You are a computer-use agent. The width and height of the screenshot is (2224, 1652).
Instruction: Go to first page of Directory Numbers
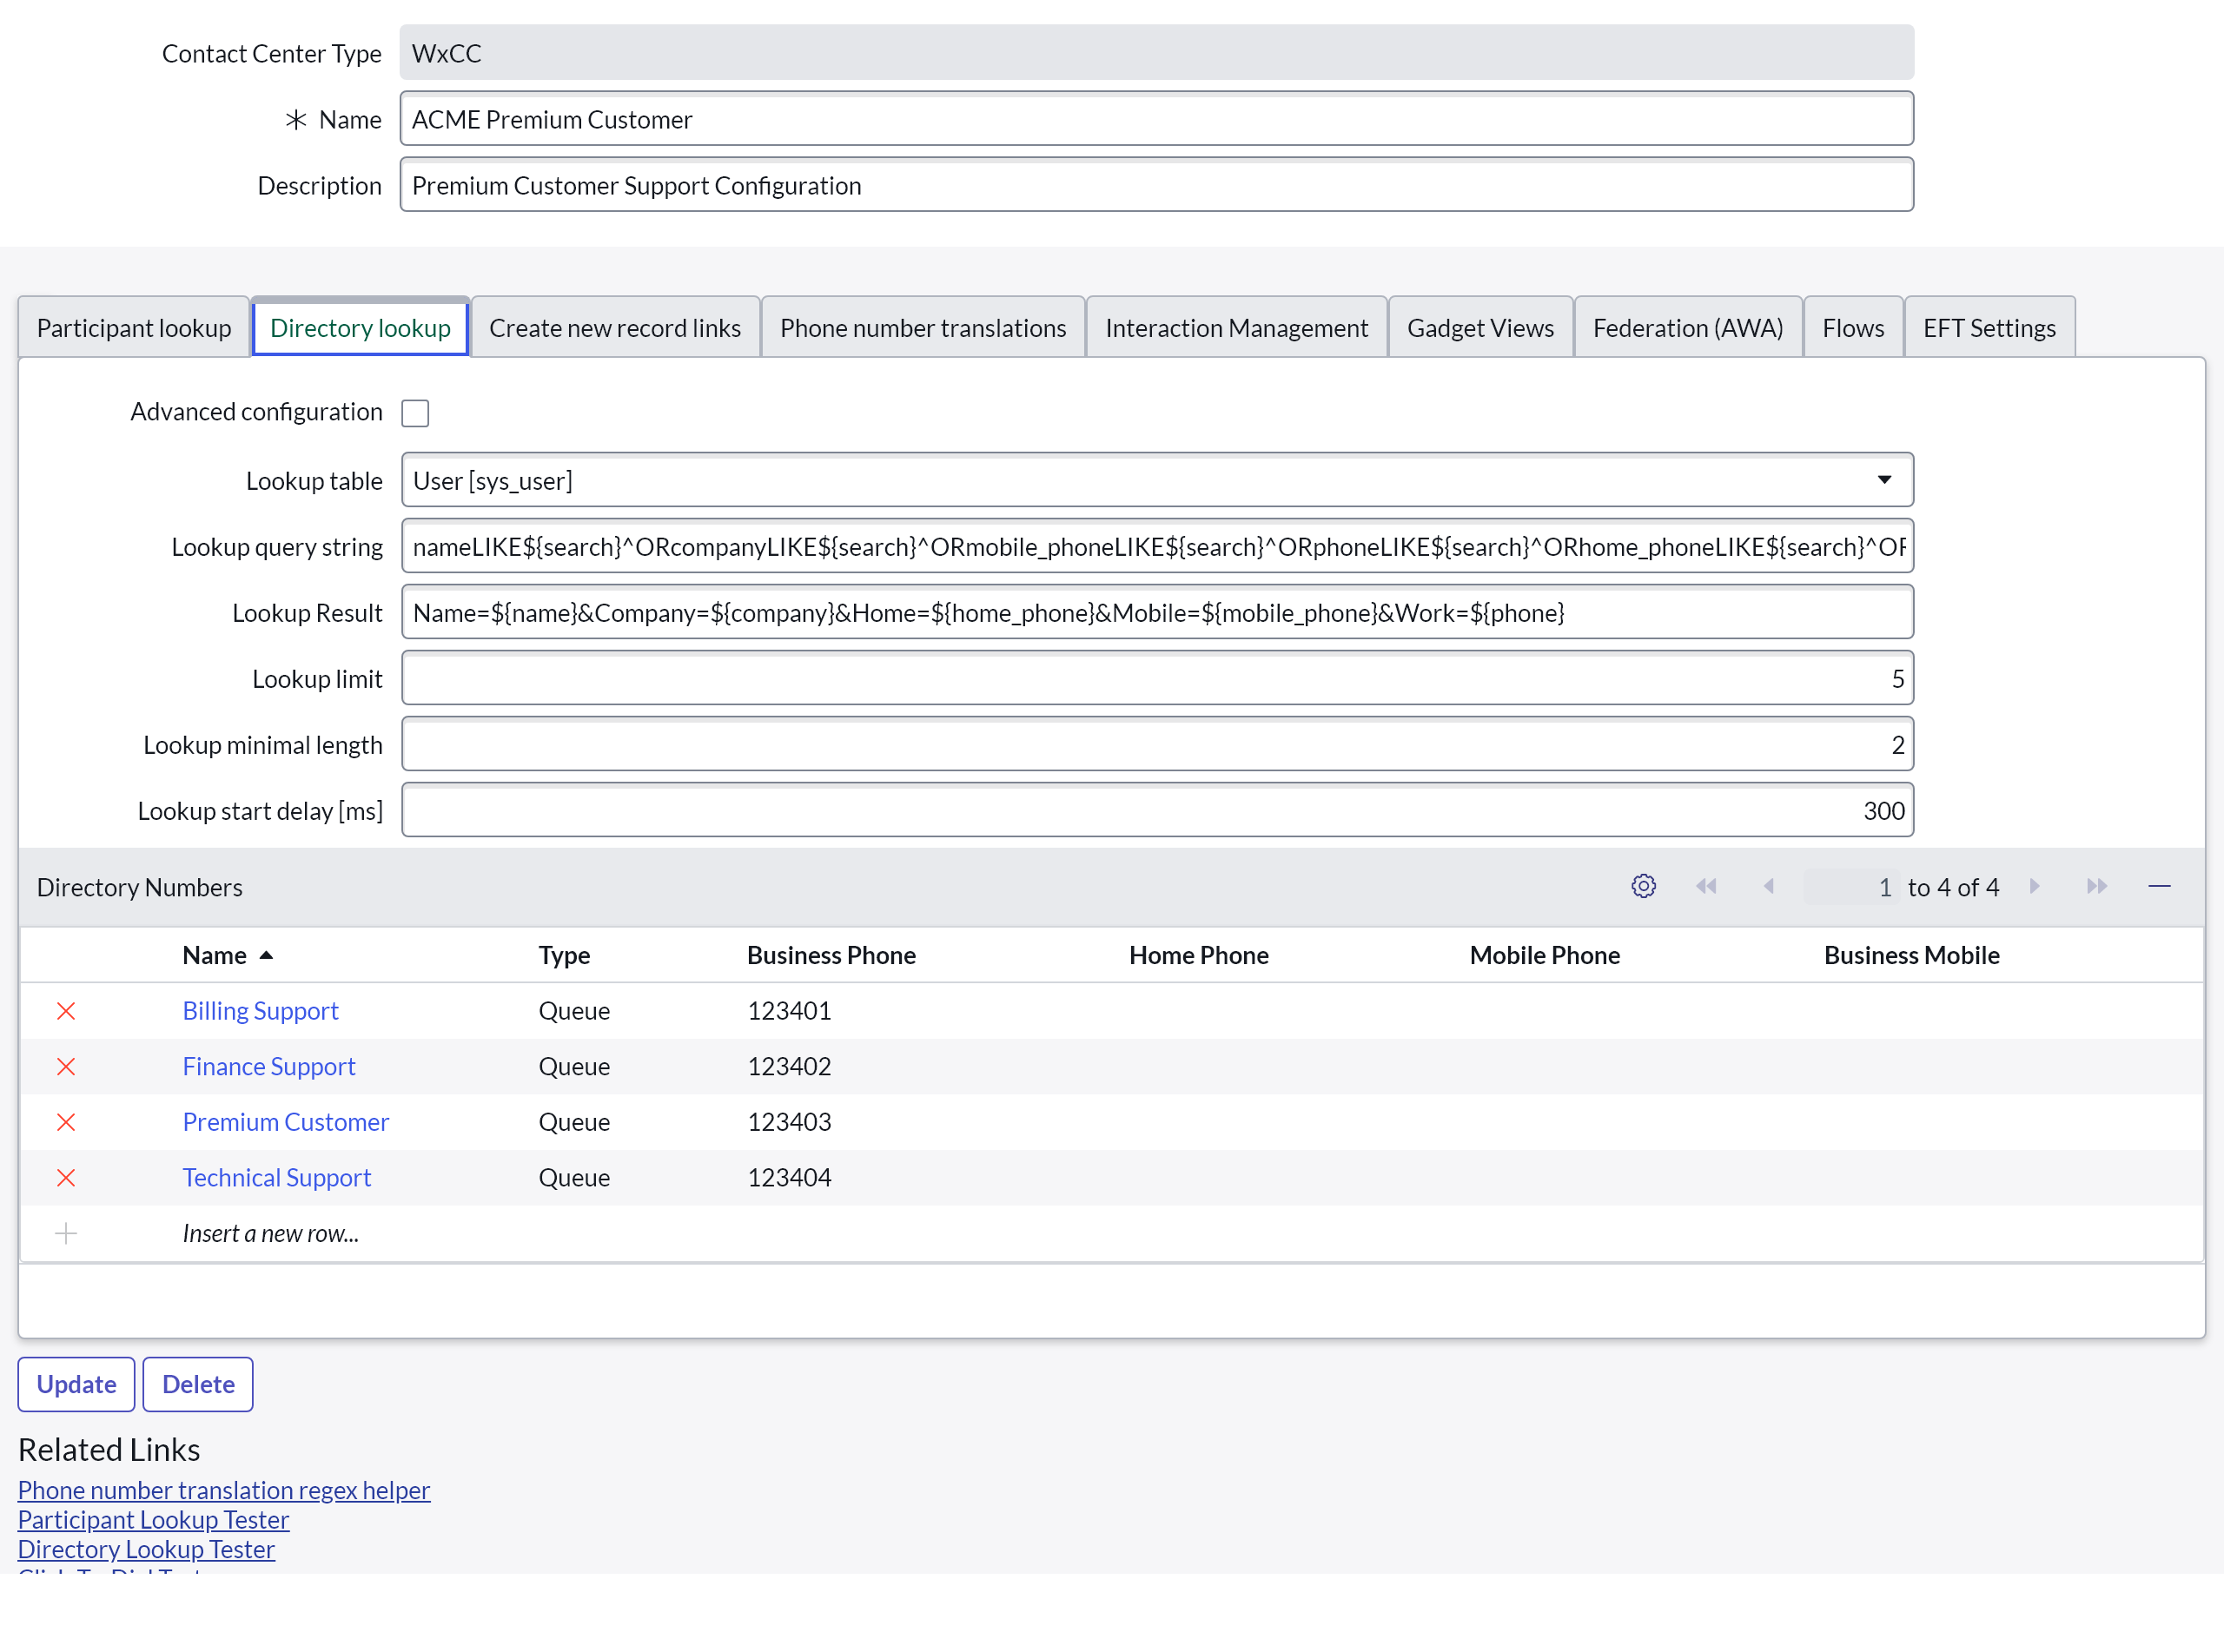tap(1706, 886)
